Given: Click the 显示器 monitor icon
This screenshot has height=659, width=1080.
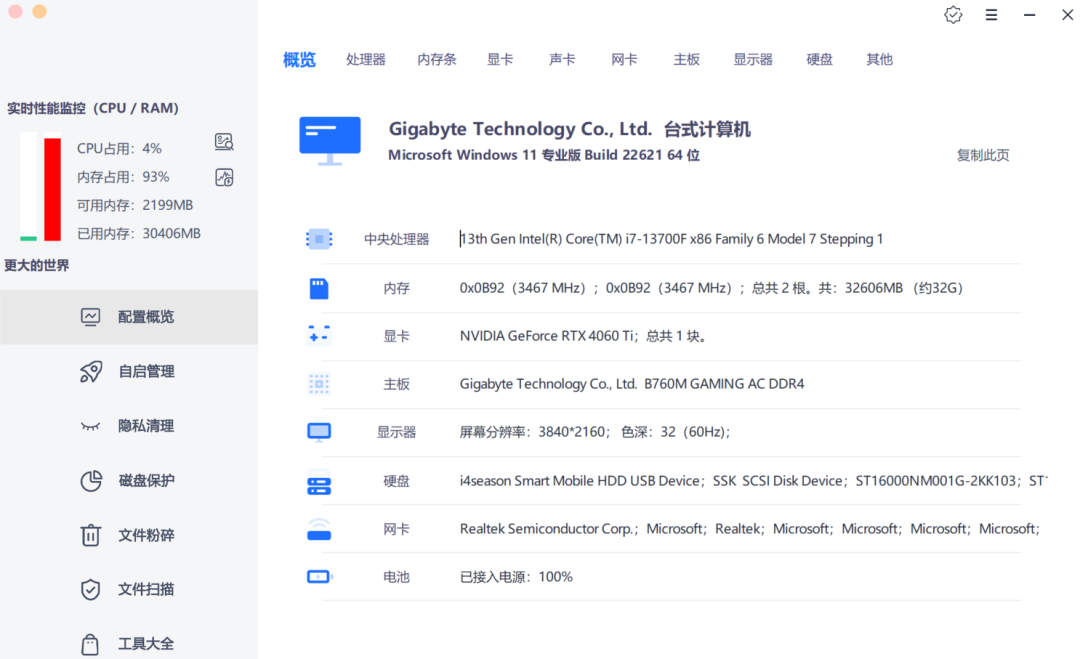Looking at the screenshot, I should coord(319,432).
